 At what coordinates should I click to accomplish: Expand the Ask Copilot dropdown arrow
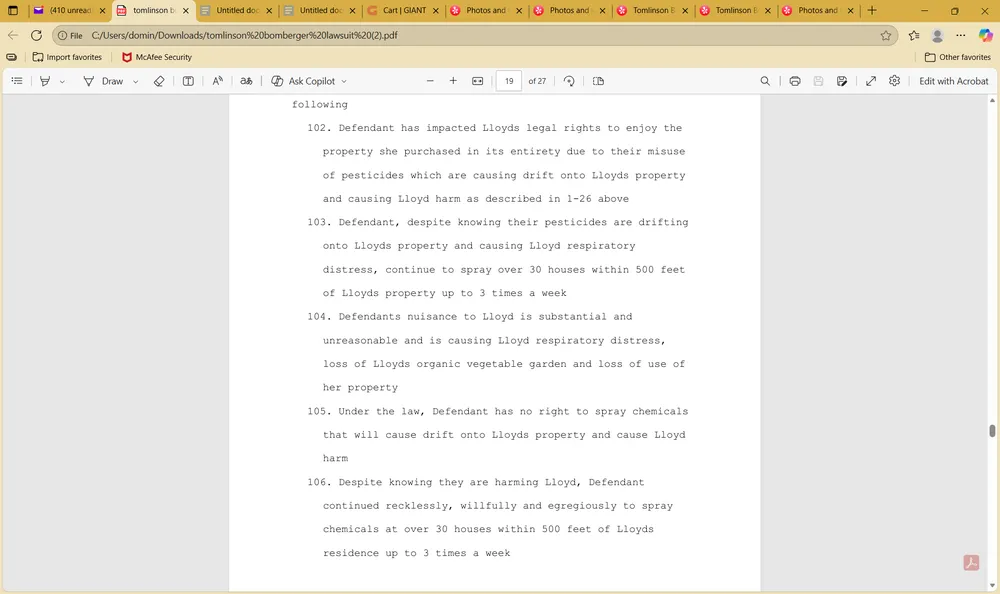pyautogui.click(x=344, y=81)
